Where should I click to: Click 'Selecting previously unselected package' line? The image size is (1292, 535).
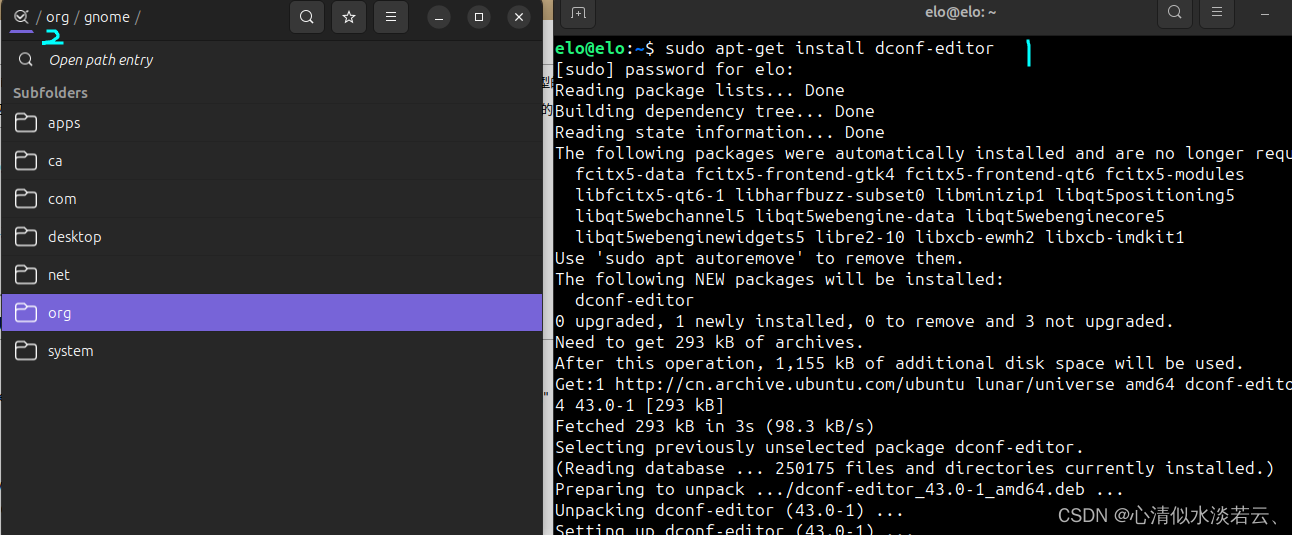tap(819, 447)
